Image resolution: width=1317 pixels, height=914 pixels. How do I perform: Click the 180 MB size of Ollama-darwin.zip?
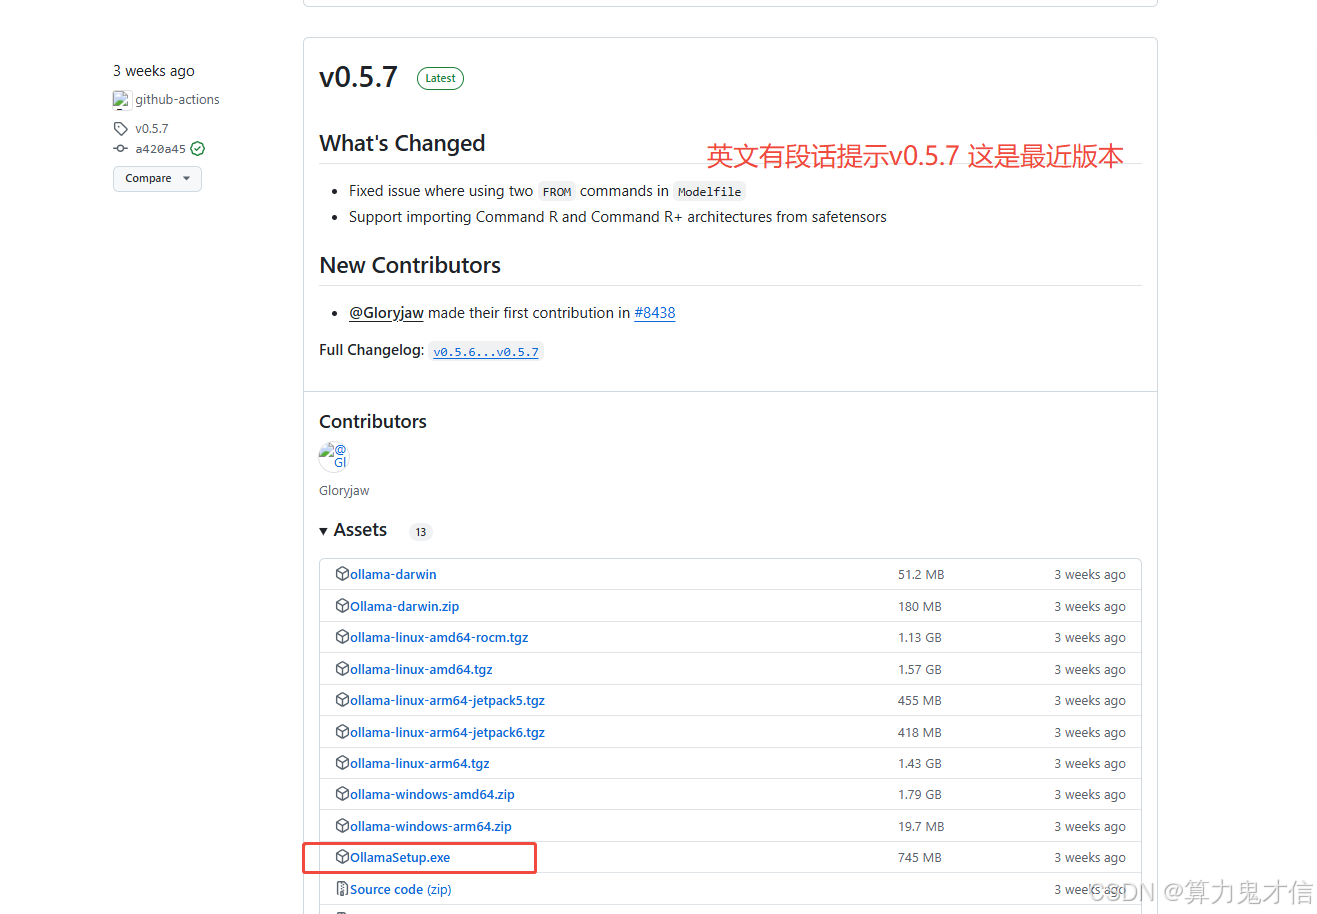(919, 606)
